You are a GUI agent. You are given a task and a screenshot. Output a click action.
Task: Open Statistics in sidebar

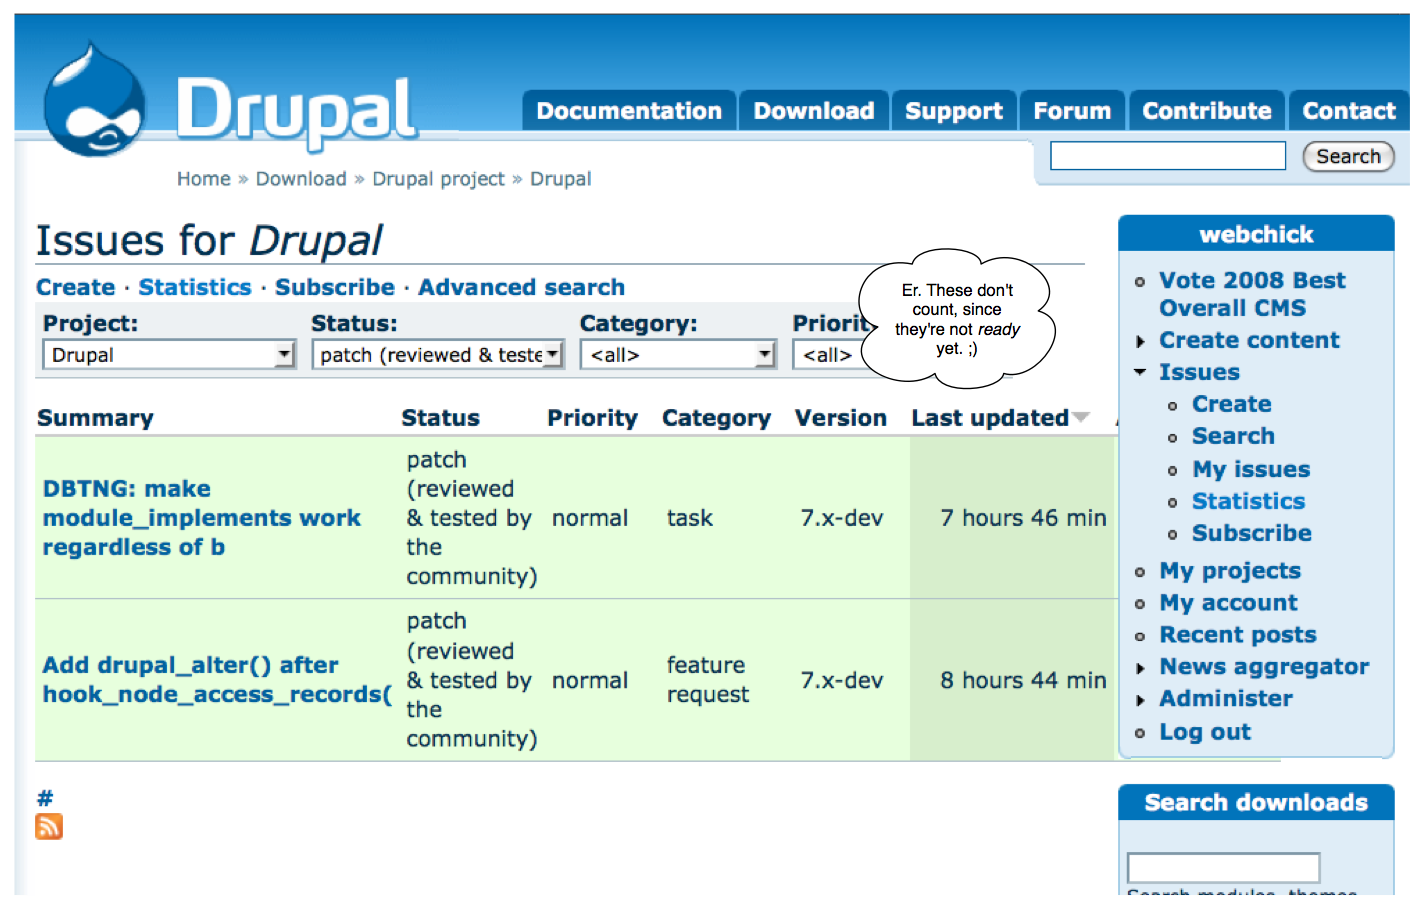tap(1248, 501)
